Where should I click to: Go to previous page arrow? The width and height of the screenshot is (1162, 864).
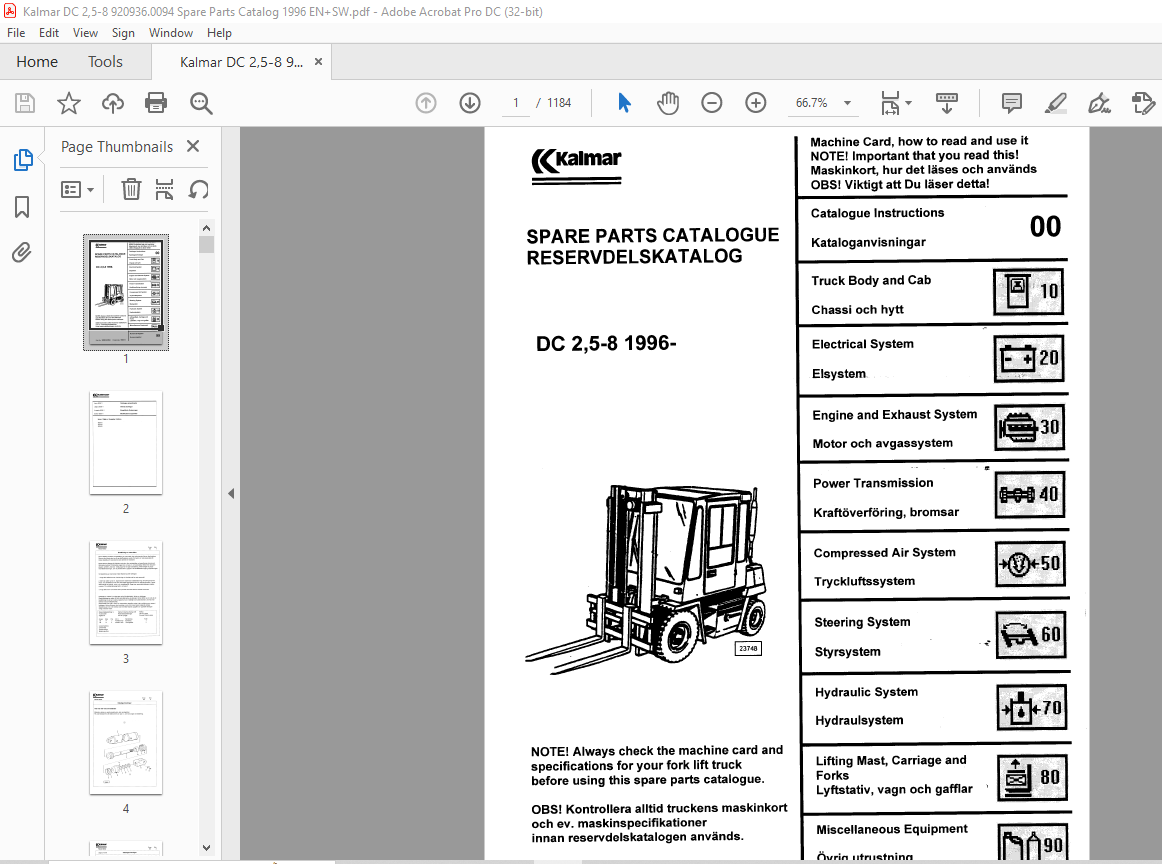click(426, 103)
